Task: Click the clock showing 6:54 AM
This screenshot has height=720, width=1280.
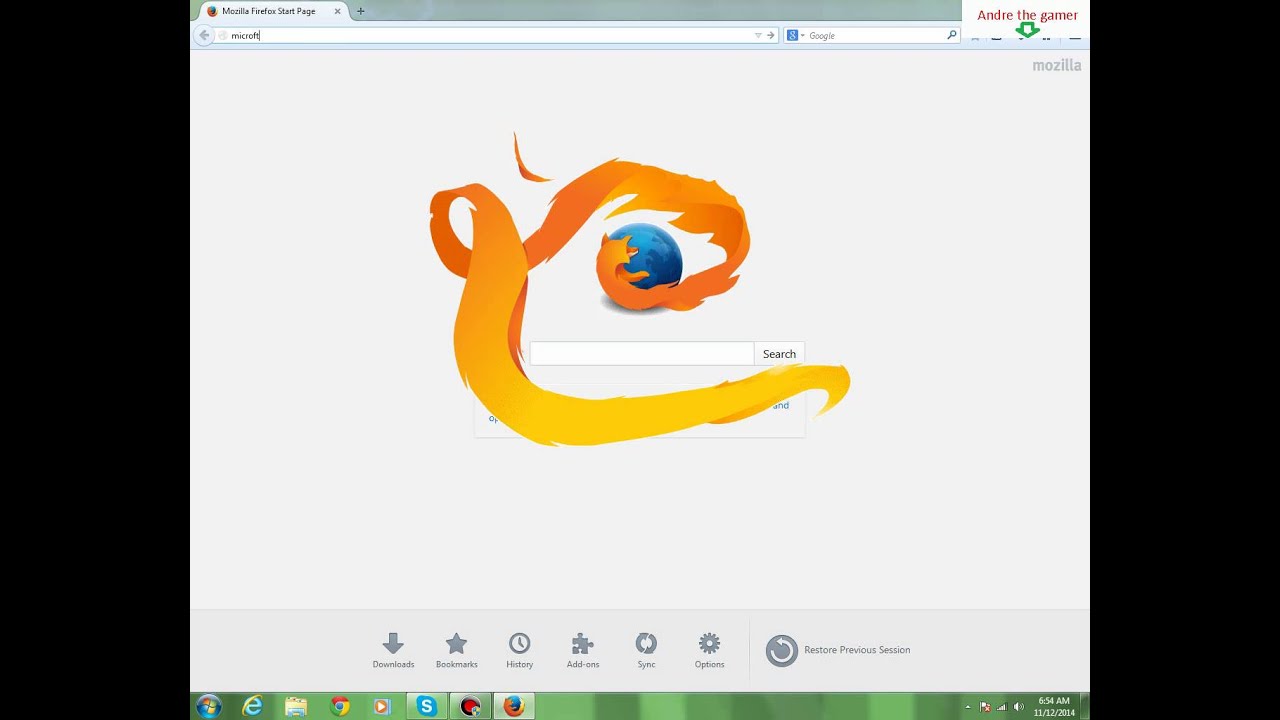Action: (1054, 706)
